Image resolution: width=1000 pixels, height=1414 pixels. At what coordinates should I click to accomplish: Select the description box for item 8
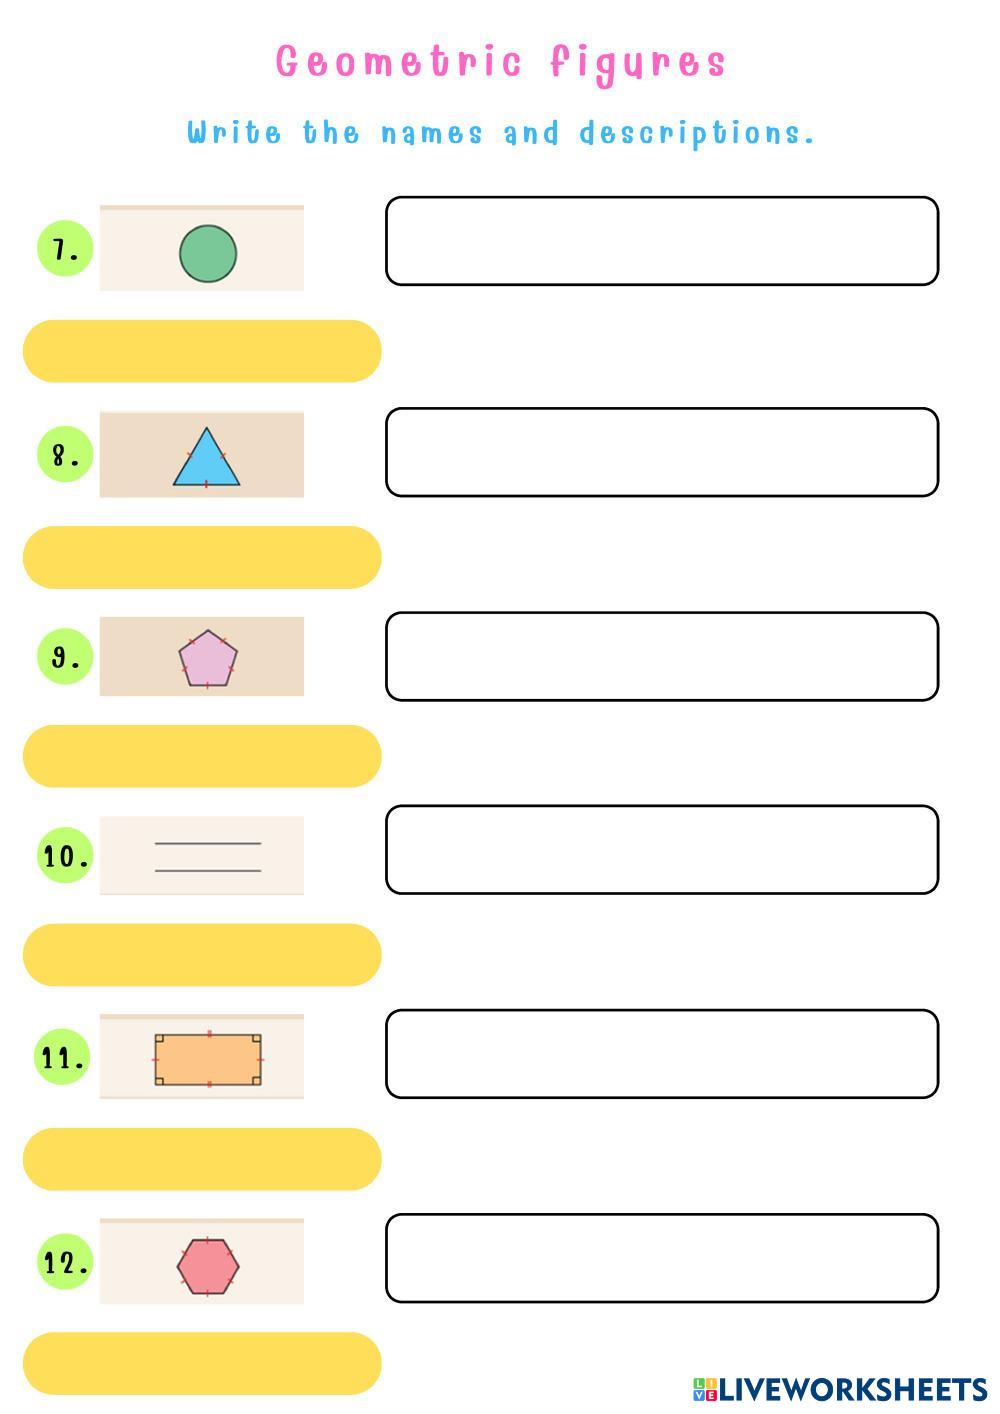point(661,452)
